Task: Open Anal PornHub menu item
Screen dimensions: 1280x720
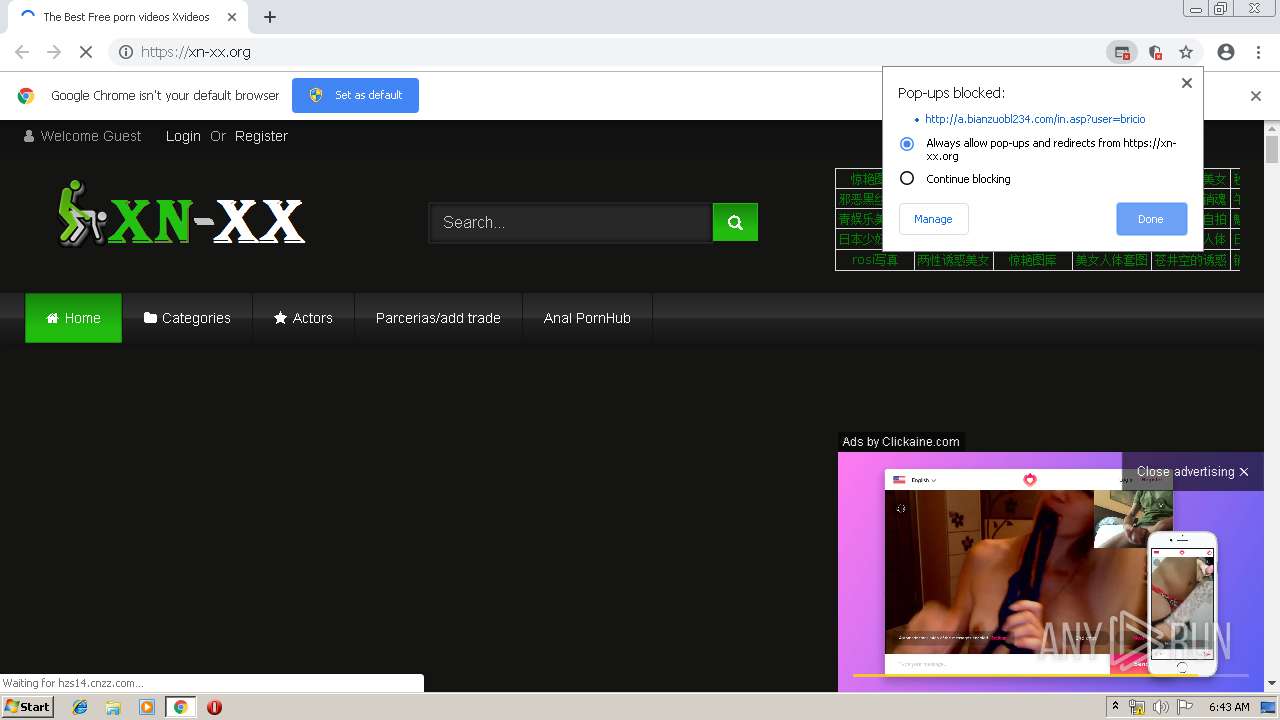Action: (587, 318)
